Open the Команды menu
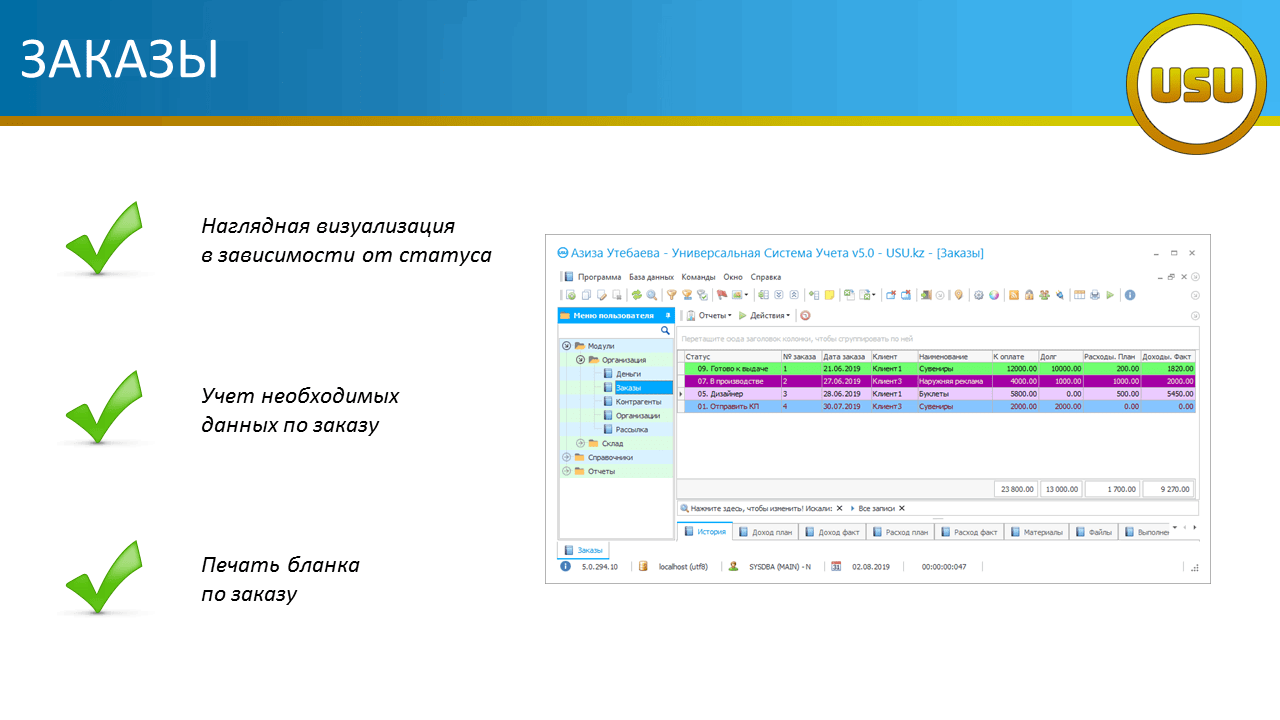Viewport: 1280px width, 720px height. click(698, 277)
